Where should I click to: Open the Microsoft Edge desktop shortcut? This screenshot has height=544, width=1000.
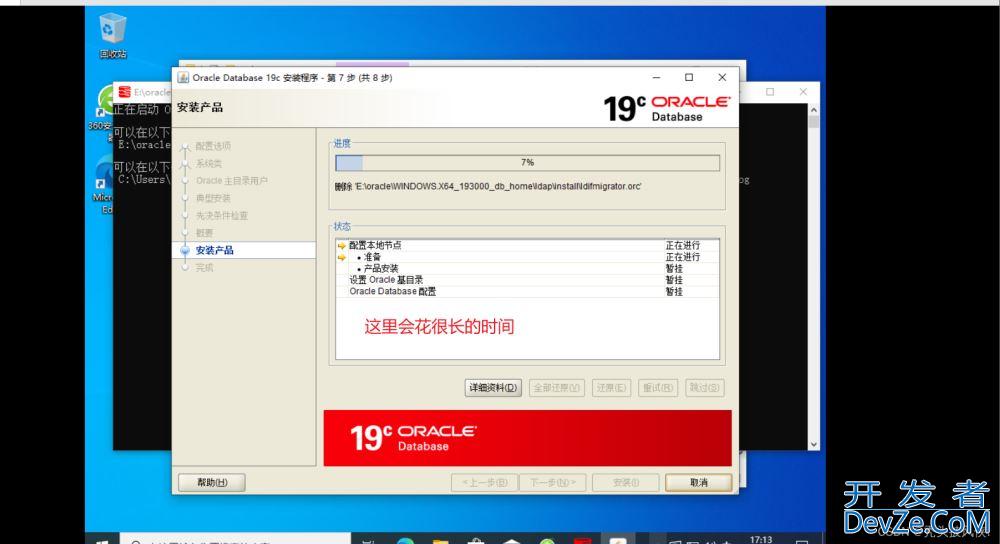(x=104, y=175)
